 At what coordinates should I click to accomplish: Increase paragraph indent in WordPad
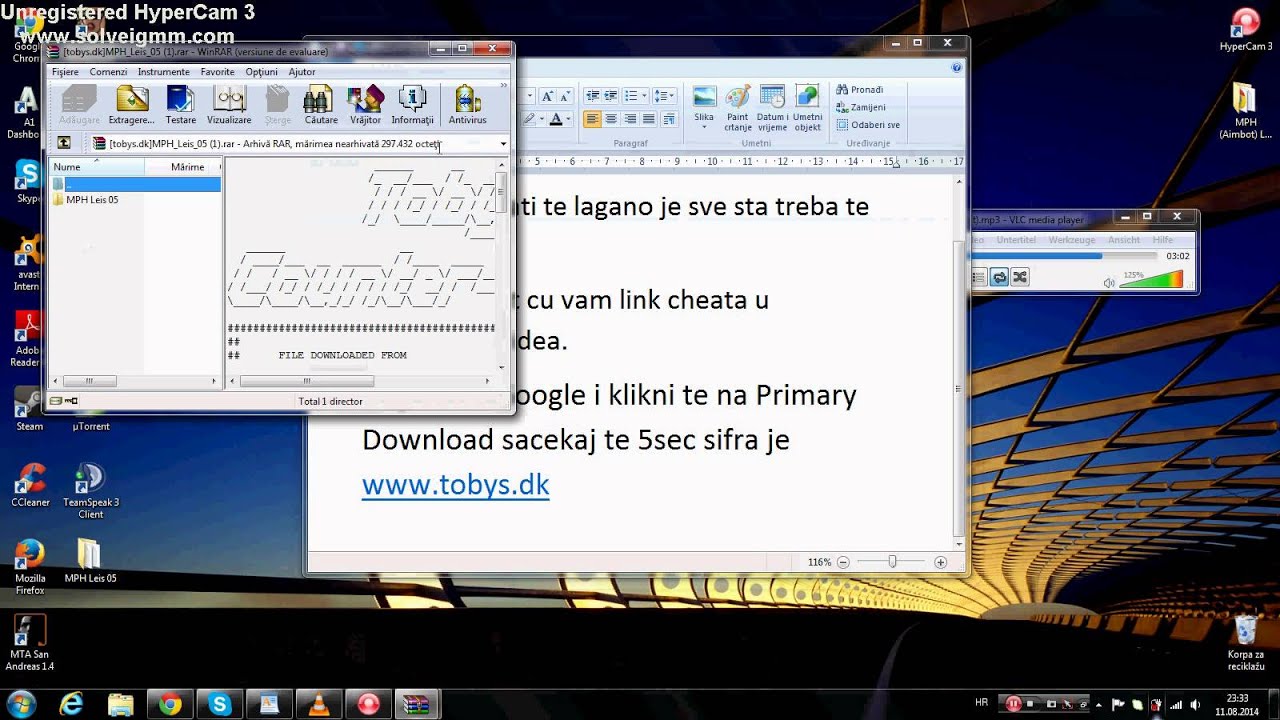tap(611, 96)
